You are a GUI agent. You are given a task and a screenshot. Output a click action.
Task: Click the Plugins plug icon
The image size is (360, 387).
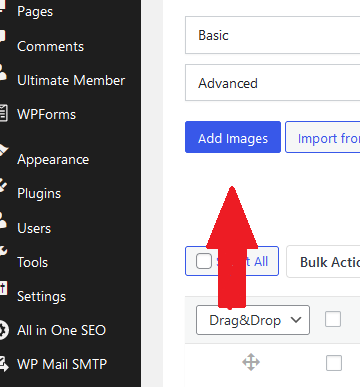click(x=3, y=185)
